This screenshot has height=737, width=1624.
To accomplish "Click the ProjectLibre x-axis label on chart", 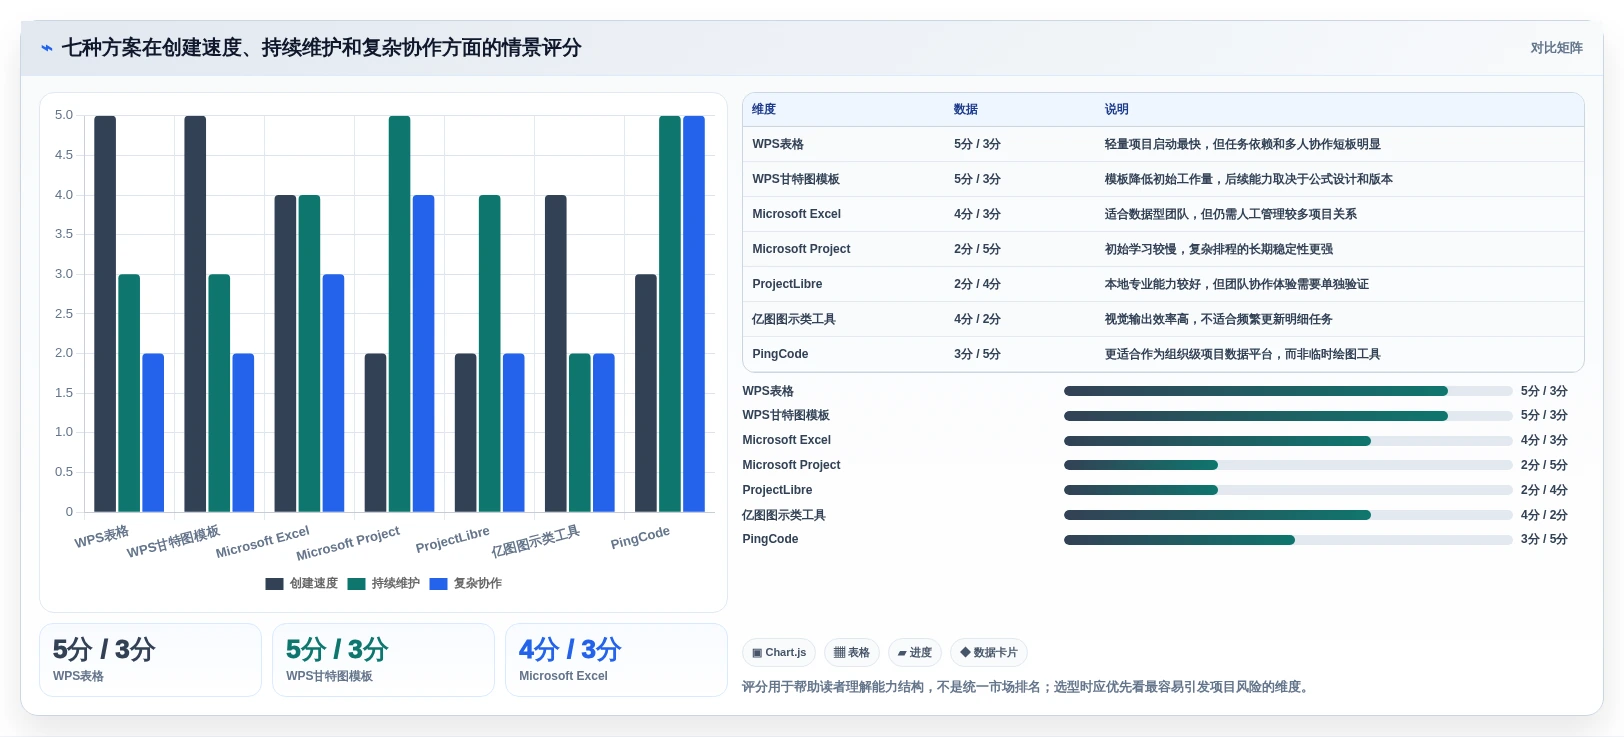I will (x=453, y=540).
